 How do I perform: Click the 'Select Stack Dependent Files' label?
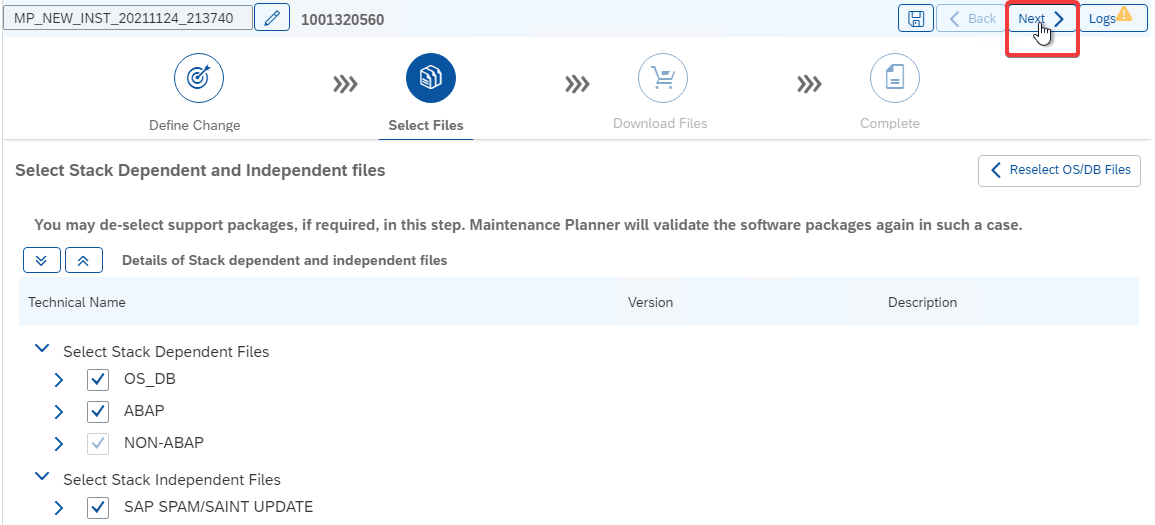pos(166,352)
